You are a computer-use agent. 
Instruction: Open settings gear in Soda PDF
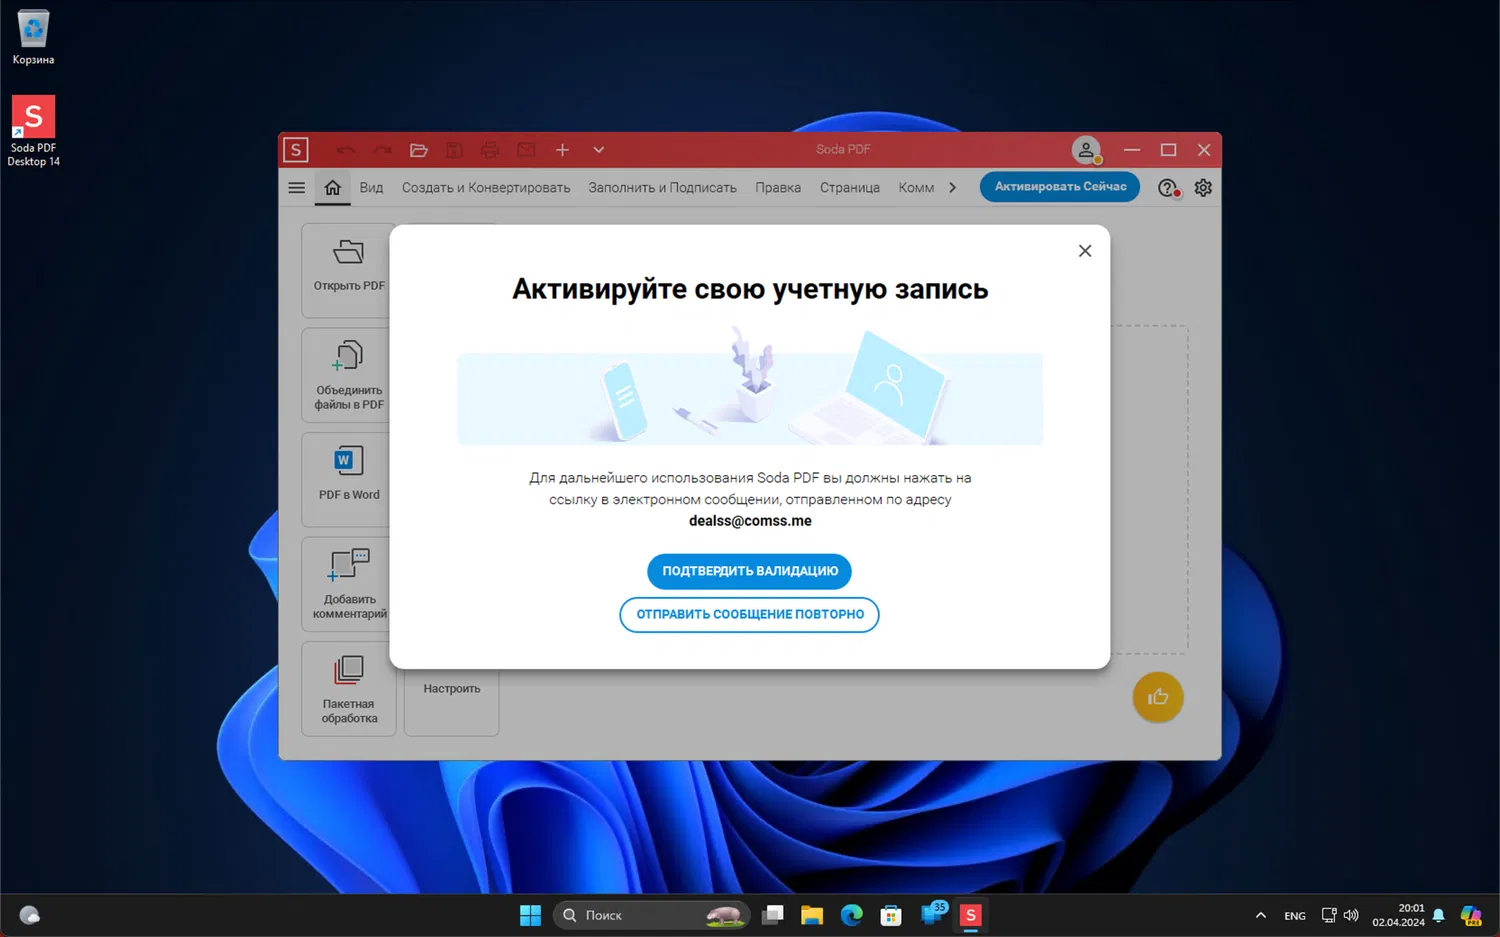click(x=1203, y=187)
